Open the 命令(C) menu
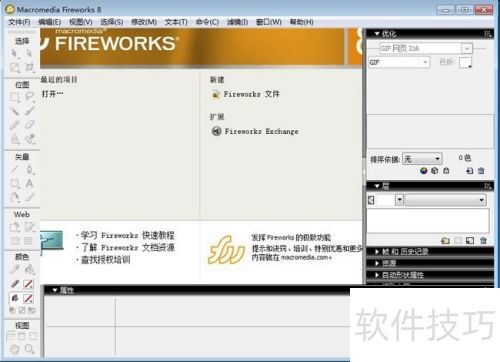The width and height of the screenshot is (500, 362). tap(207, 22)
